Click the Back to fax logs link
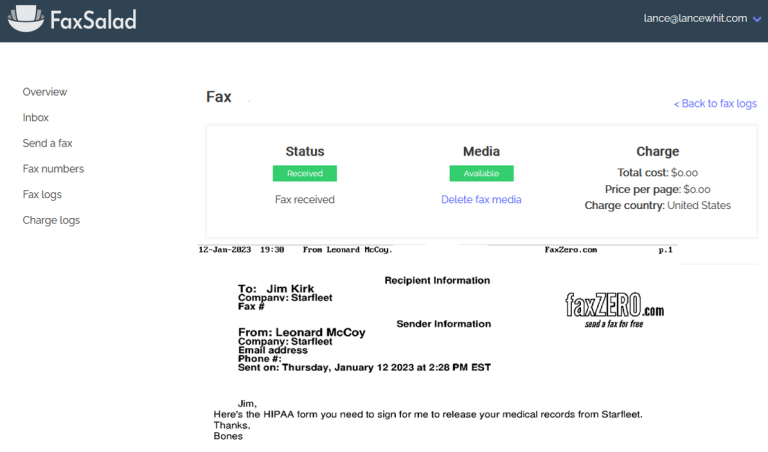Screen dimensions: 768x452 pos(715,104)
